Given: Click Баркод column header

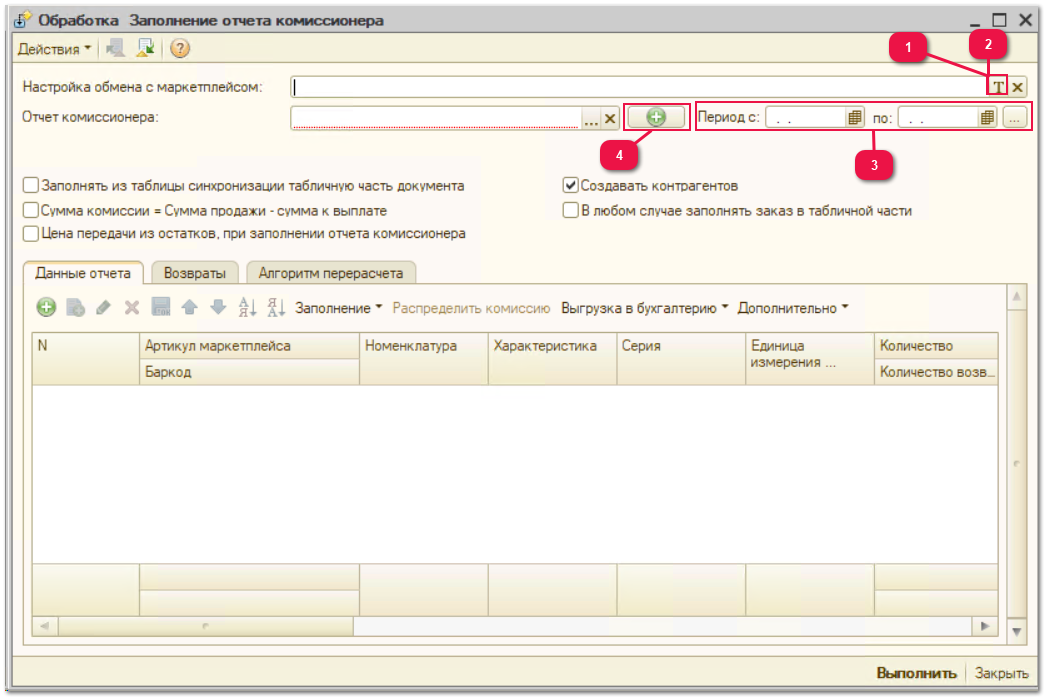Looking at the screenshot, I should pyautogui.click(x=249, y=372).
